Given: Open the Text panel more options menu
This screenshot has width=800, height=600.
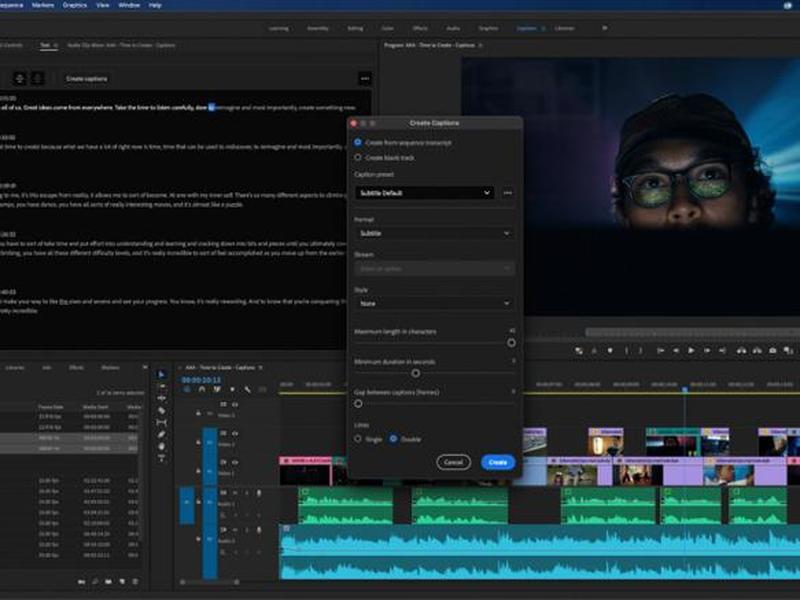Looking at the screenshot, I should pyautogui.click(x=365, y=79).
